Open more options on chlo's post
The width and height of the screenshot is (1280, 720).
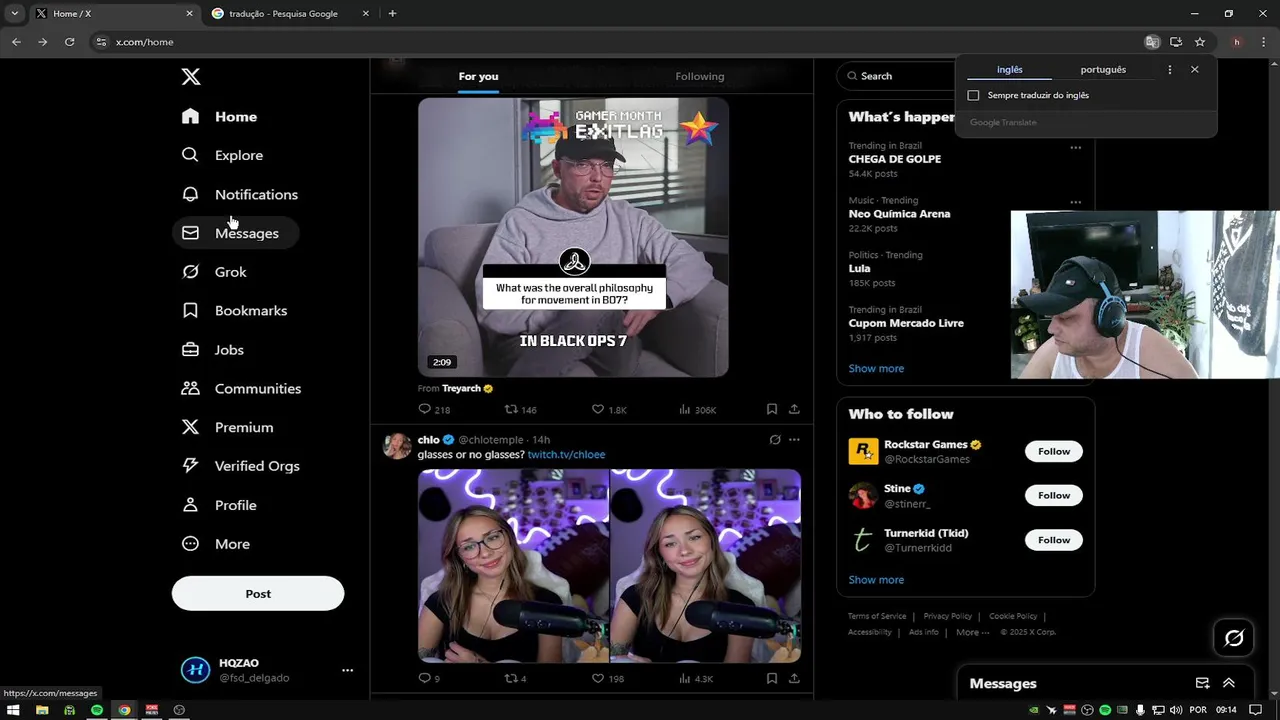pos(794,439)
